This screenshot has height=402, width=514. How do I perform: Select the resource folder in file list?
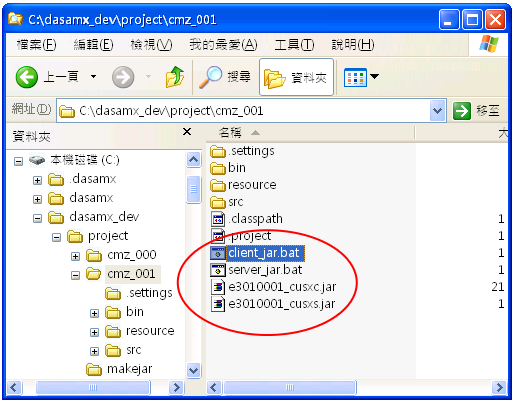243,185
